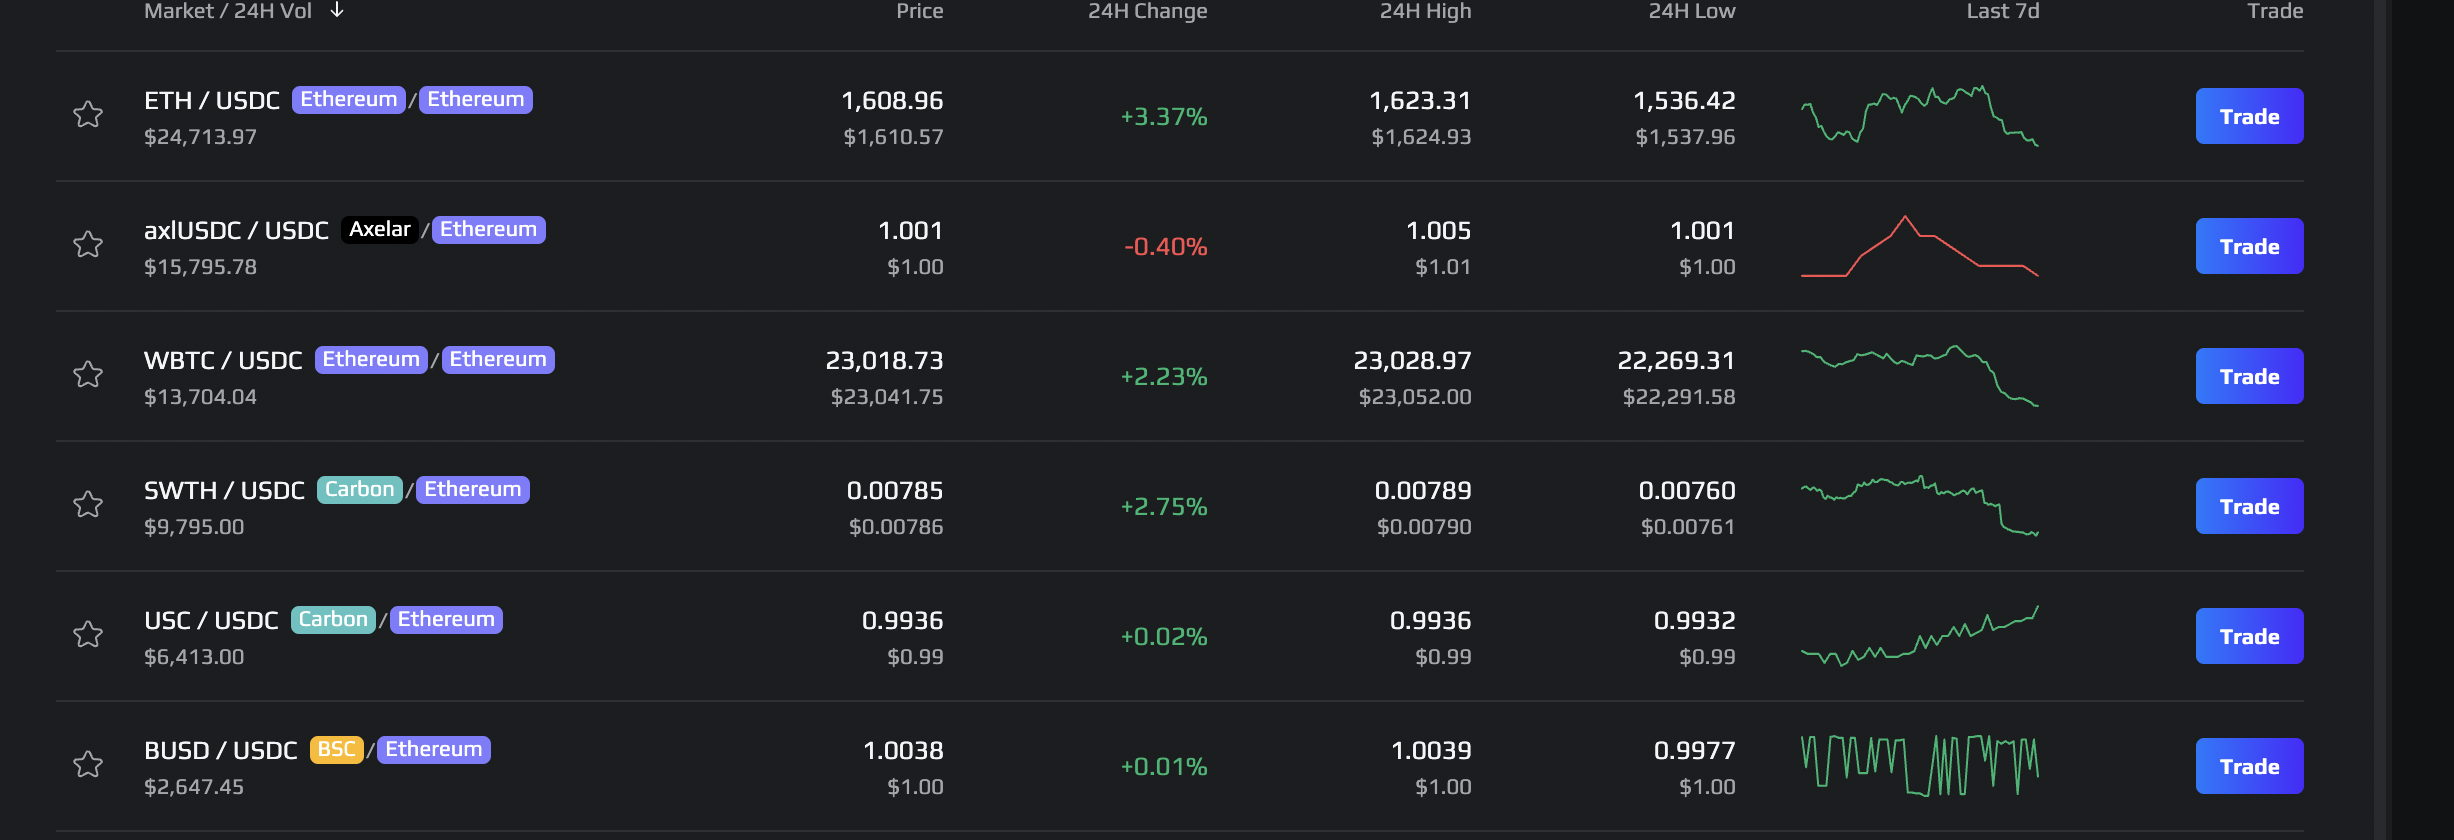Viewport: 2454px width, 840px height.
Task: Select the axlUSDC / USDC market name
Action: click(x=236, y=231)
